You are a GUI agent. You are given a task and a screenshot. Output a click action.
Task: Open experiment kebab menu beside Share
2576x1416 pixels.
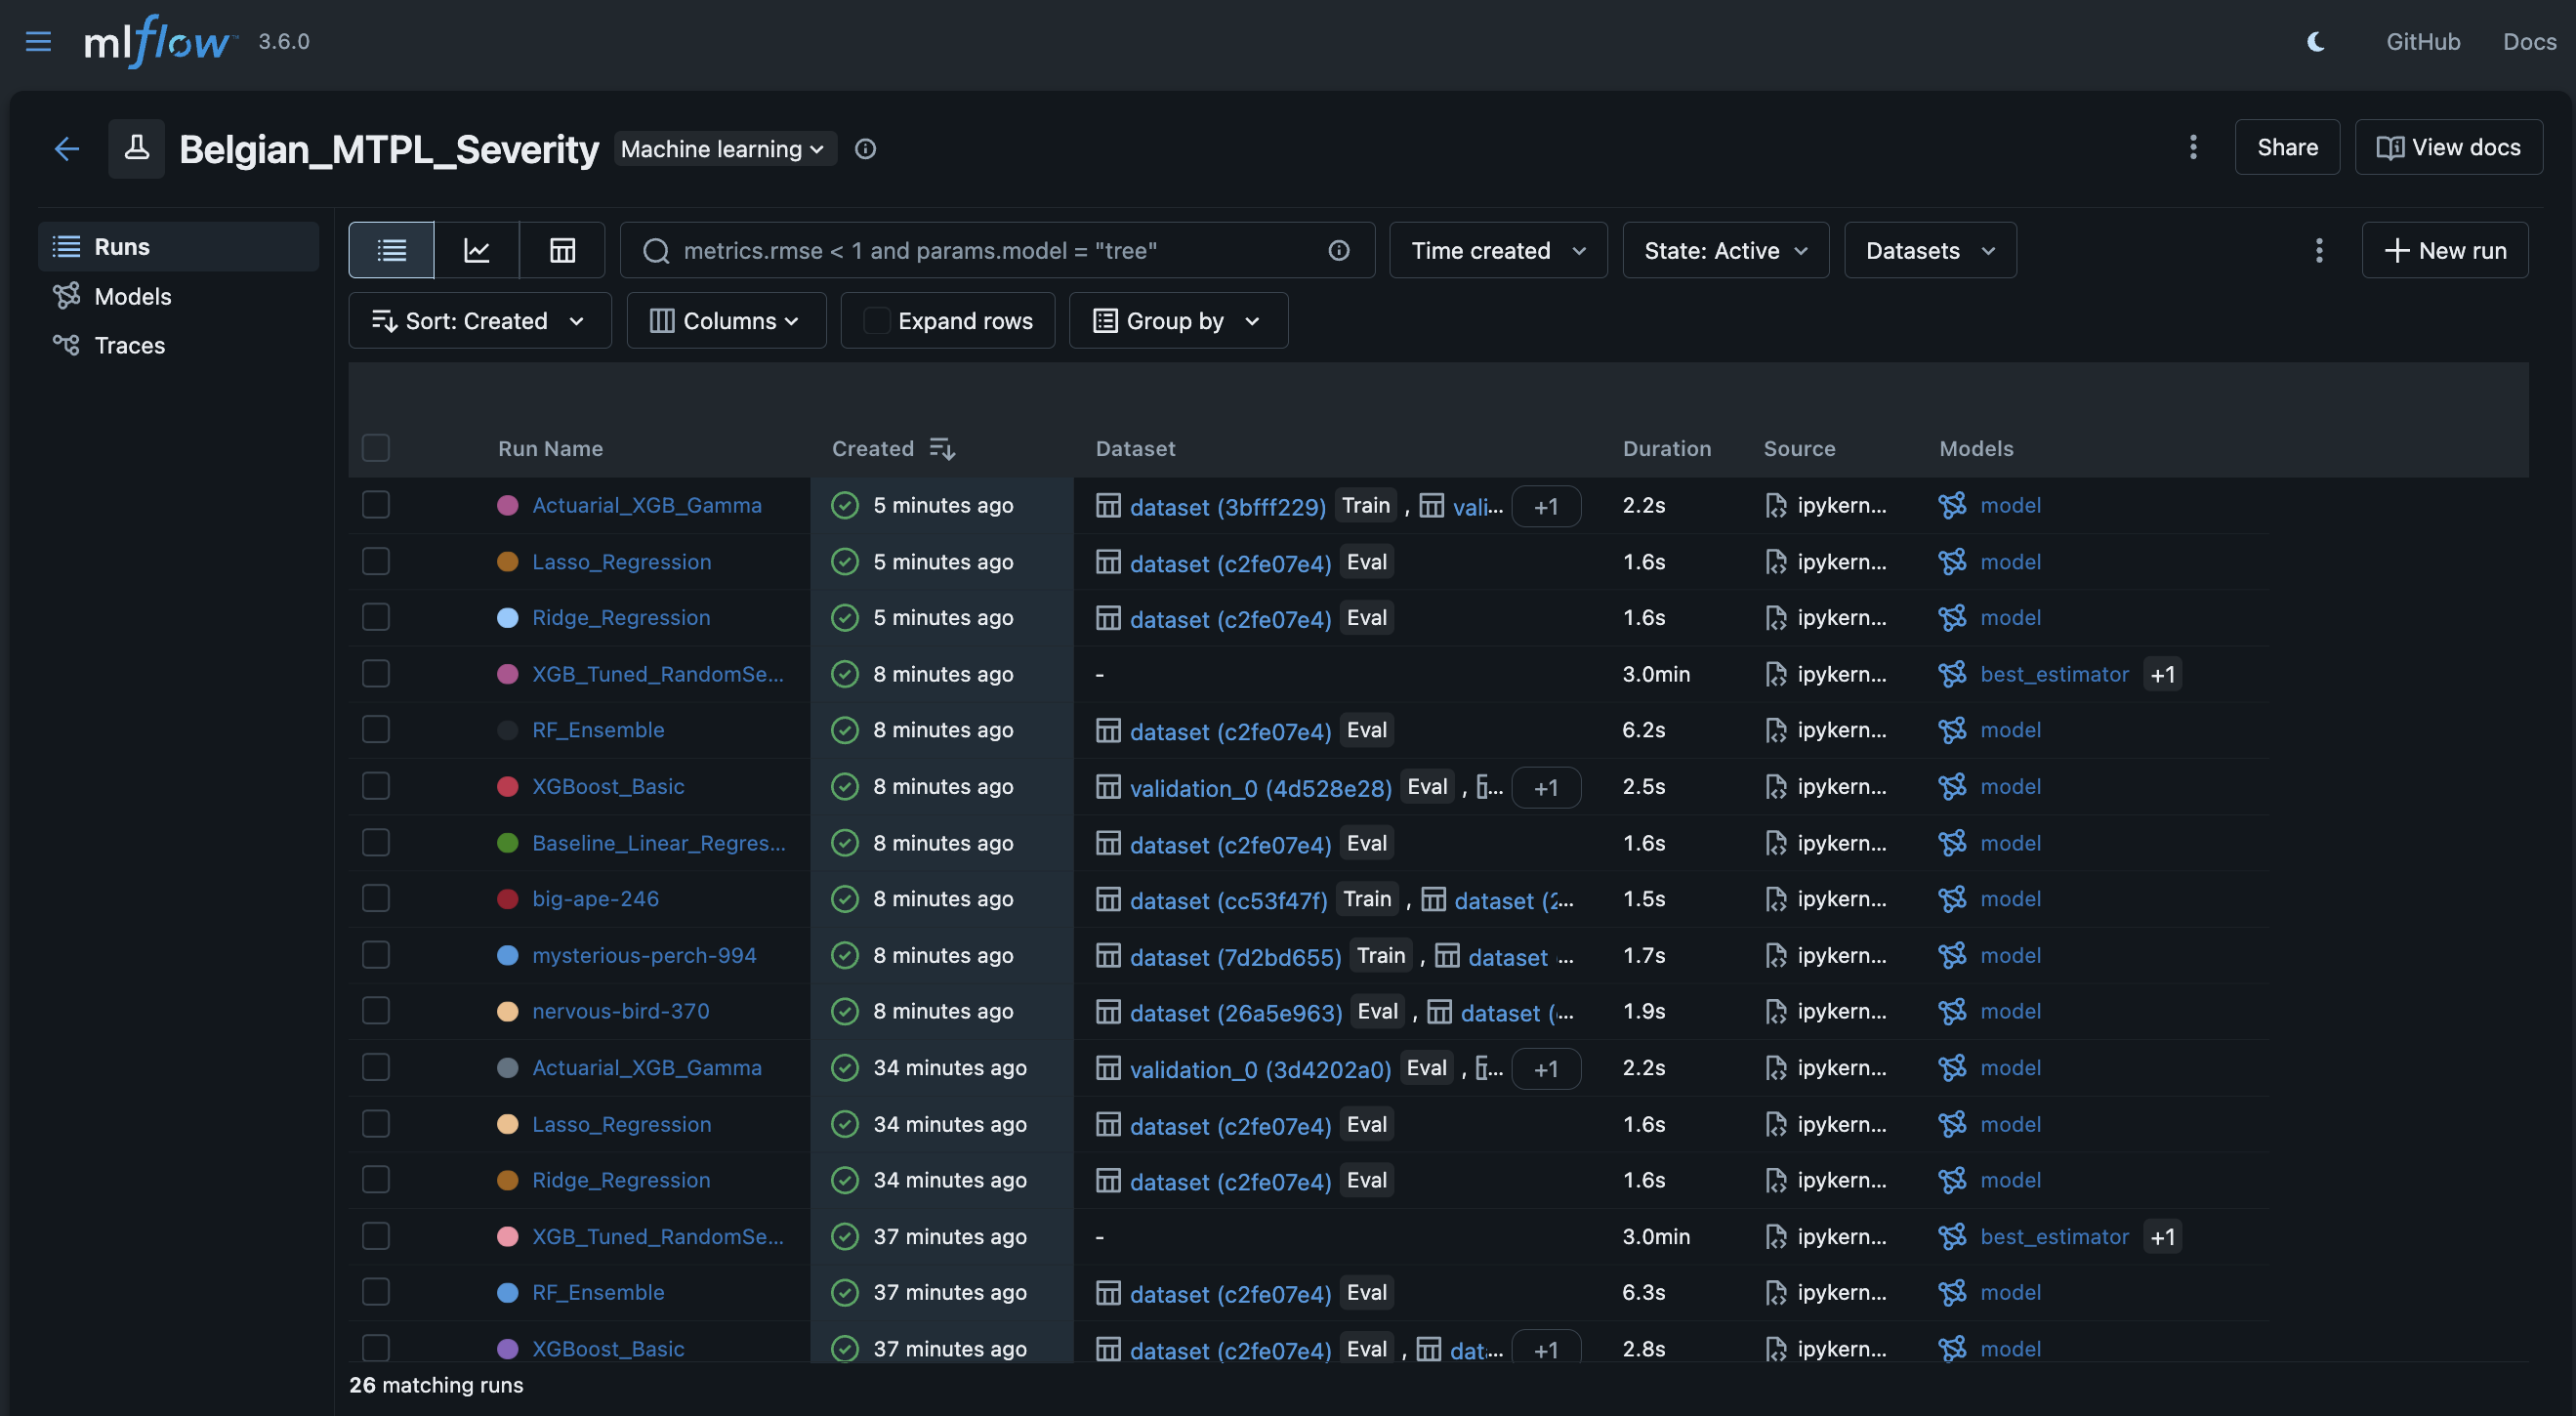2193,147
